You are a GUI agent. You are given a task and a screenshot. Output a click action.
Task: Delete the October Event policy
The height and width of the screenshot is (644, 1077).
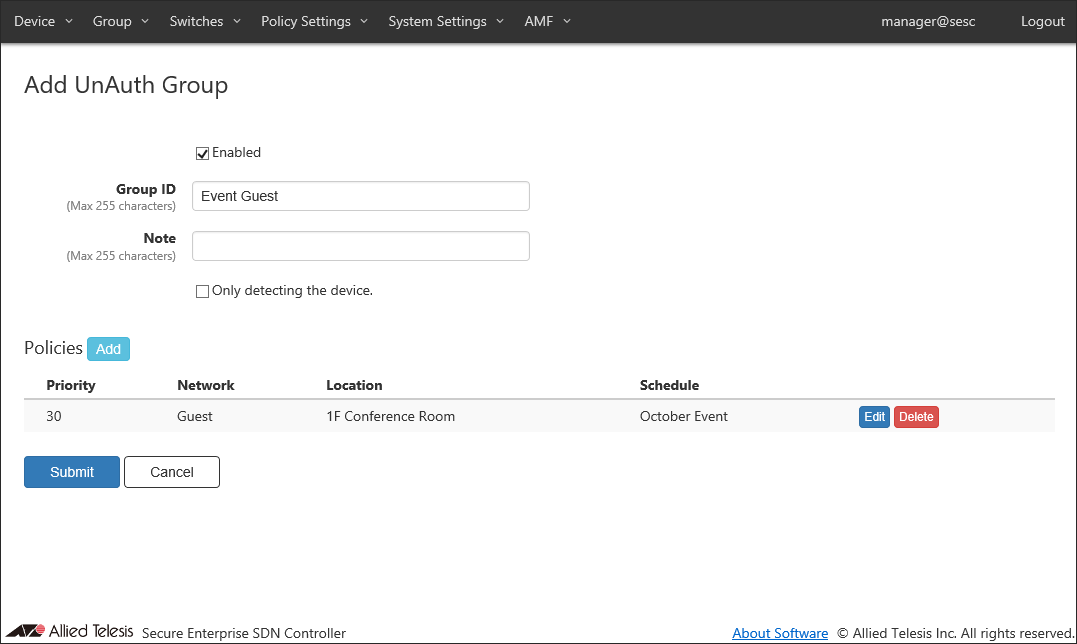tap(916, 417)
